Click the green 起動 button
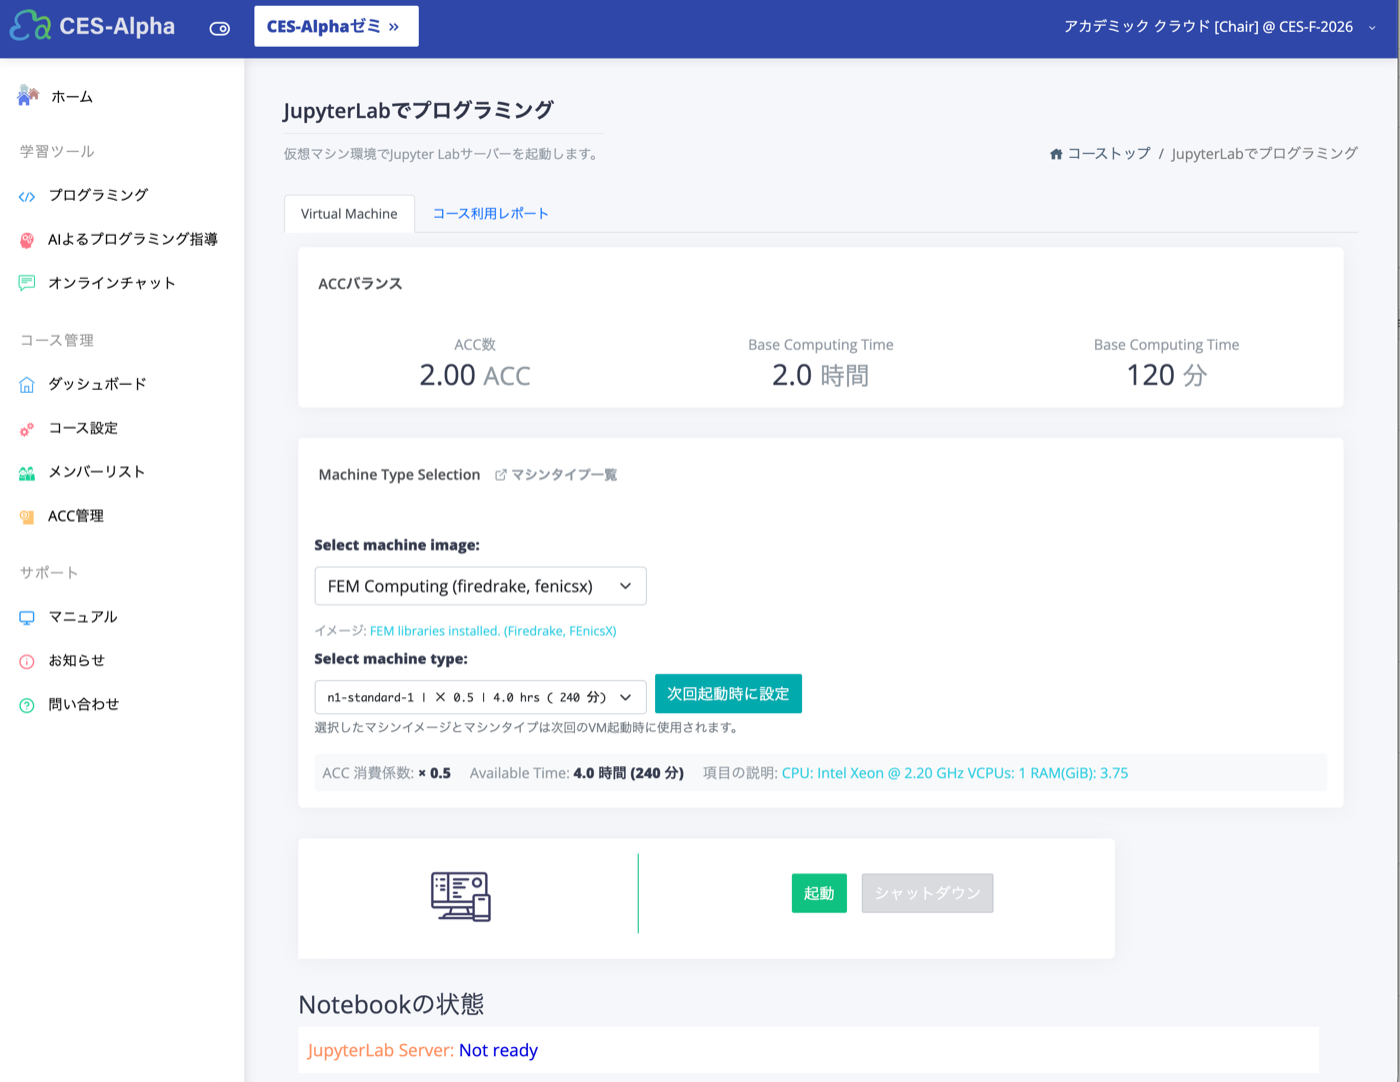 [819, 893]
